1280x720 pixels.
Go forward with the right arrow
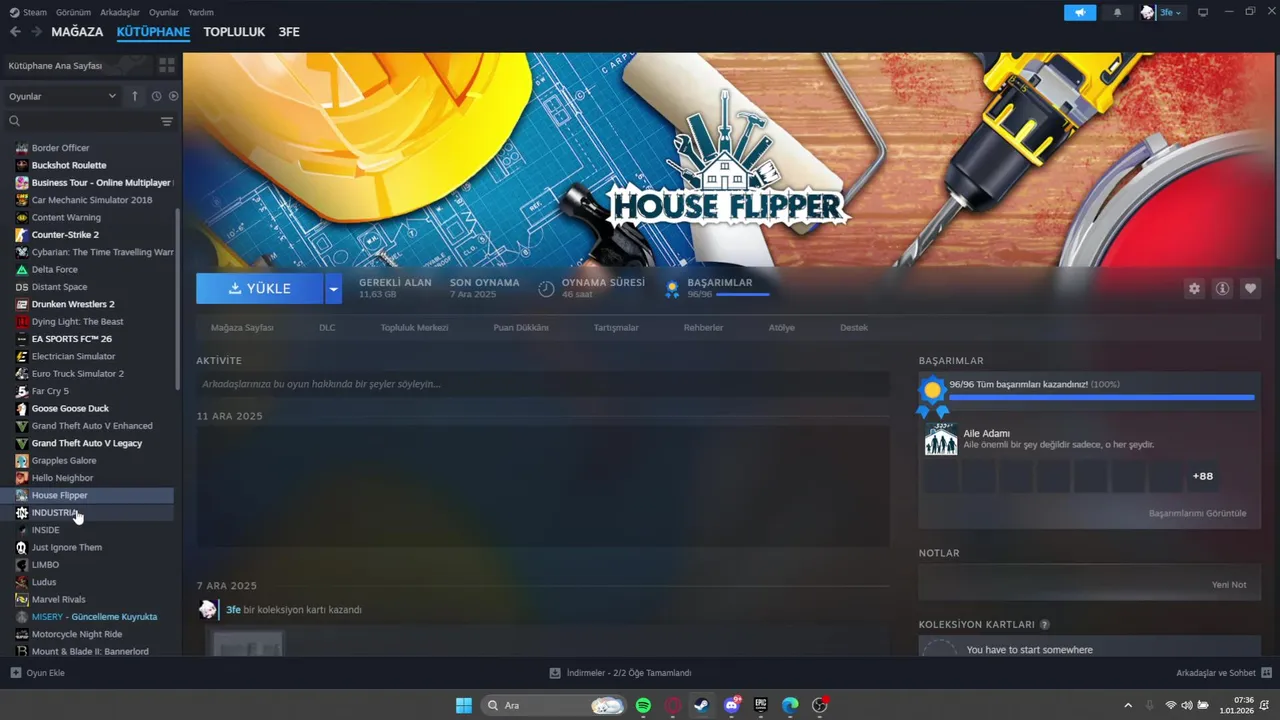[36, 32]
